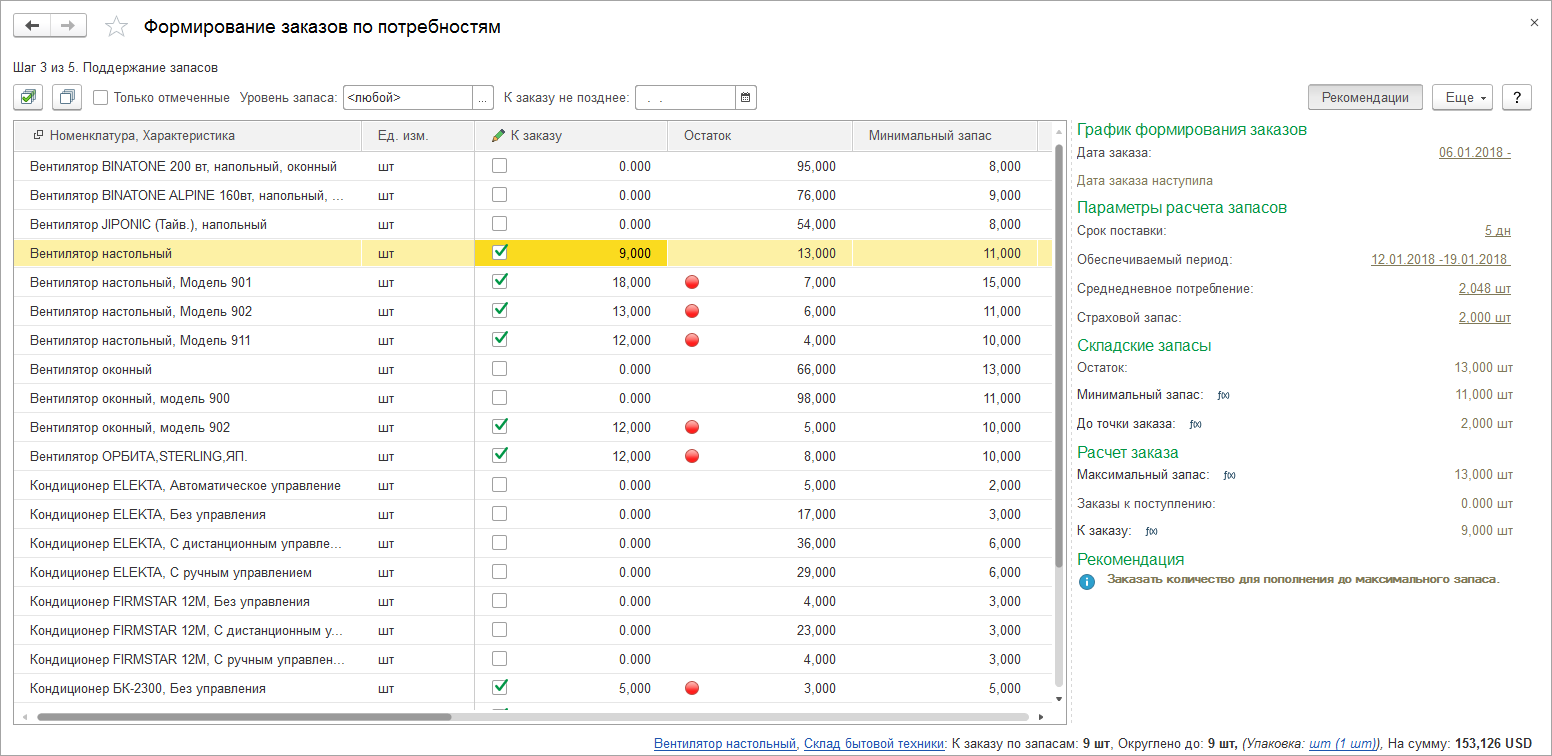Check the Вентилятор JIPONIC (Тайв.) order box

pos(500,224)
